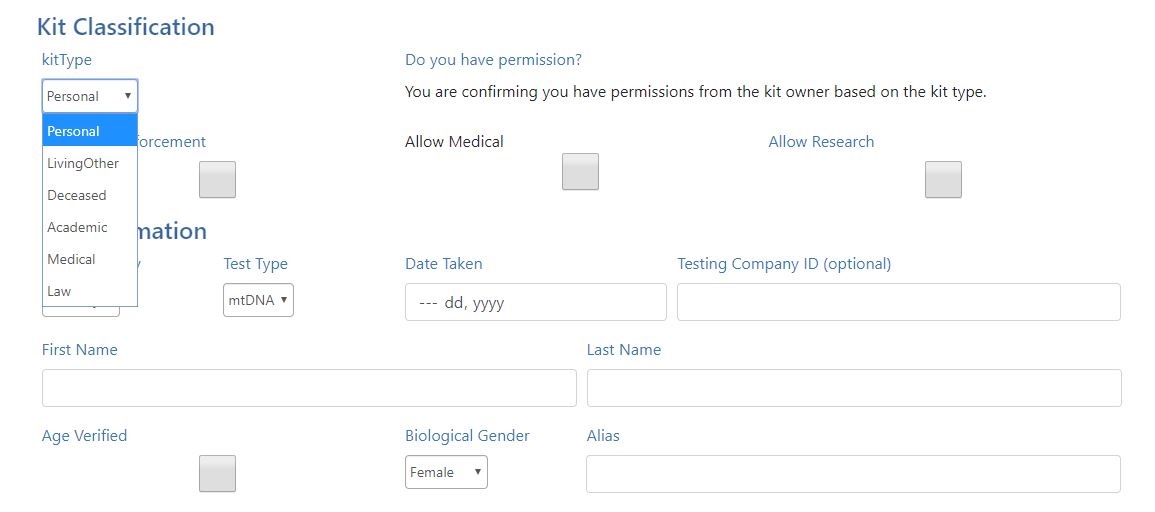Focus the Alias input field
1155x512 pixels.
point(852,474)
